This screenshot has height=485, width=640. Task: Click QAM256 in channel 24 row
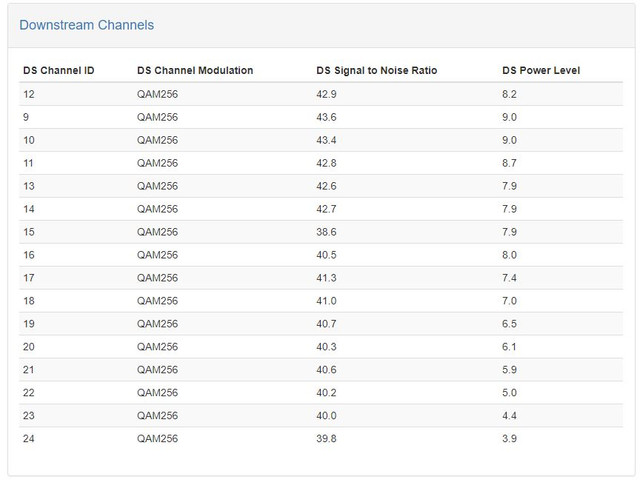tap(157, 438)
